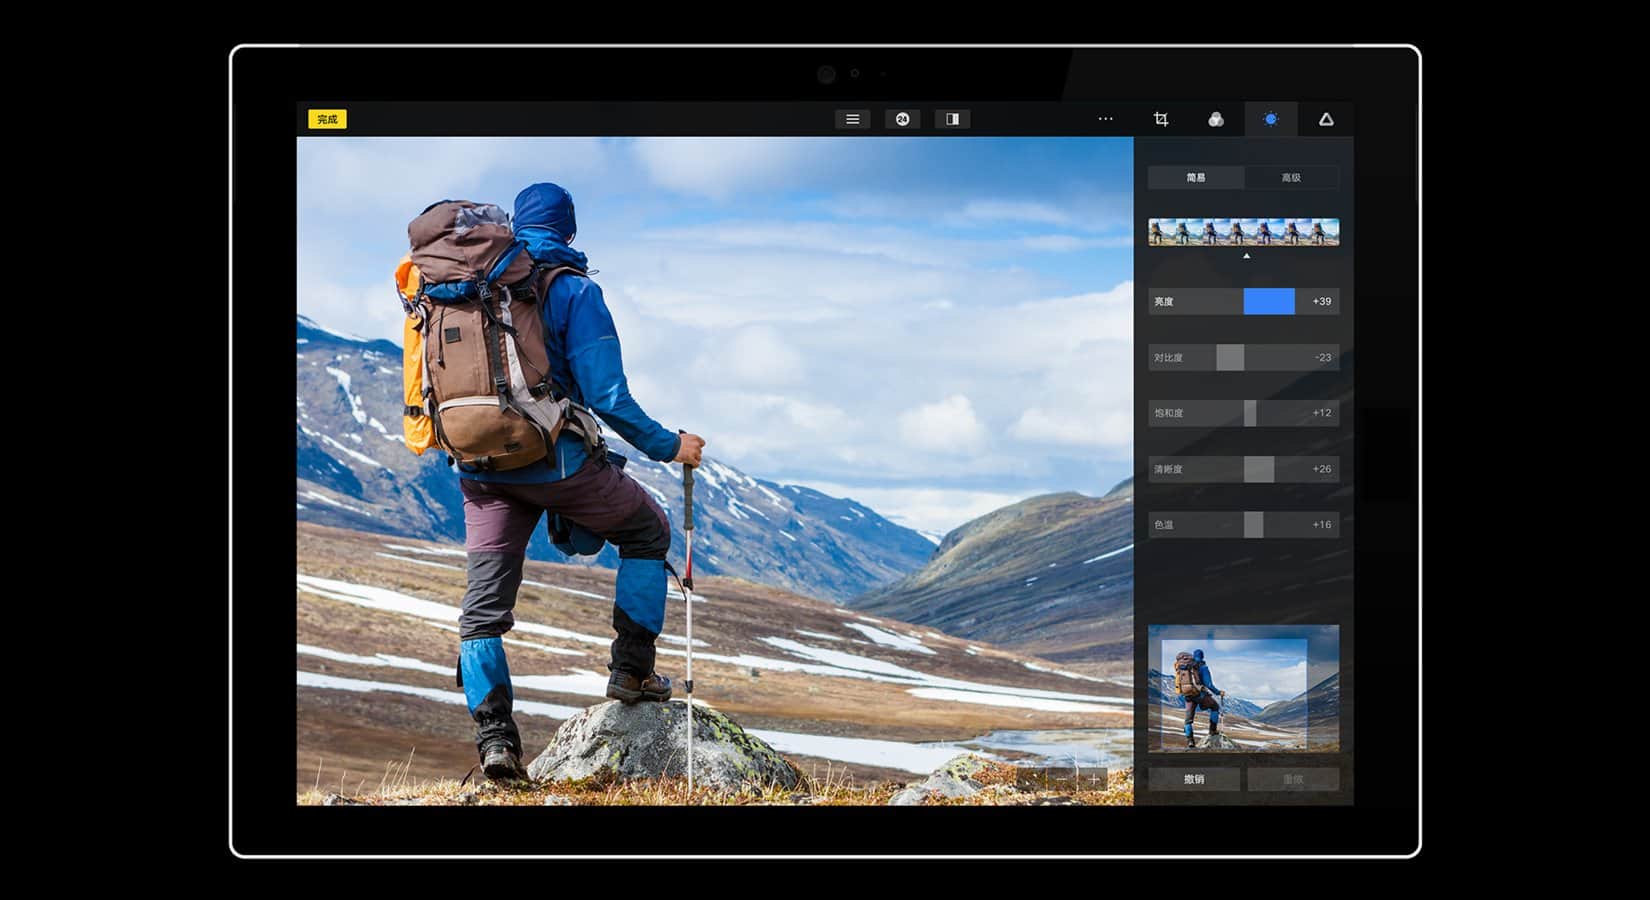Screen dimensions: 1650x900
Task: Click the circular 24 badge icon
Action: pyautogui.click(x=902, y=119)
